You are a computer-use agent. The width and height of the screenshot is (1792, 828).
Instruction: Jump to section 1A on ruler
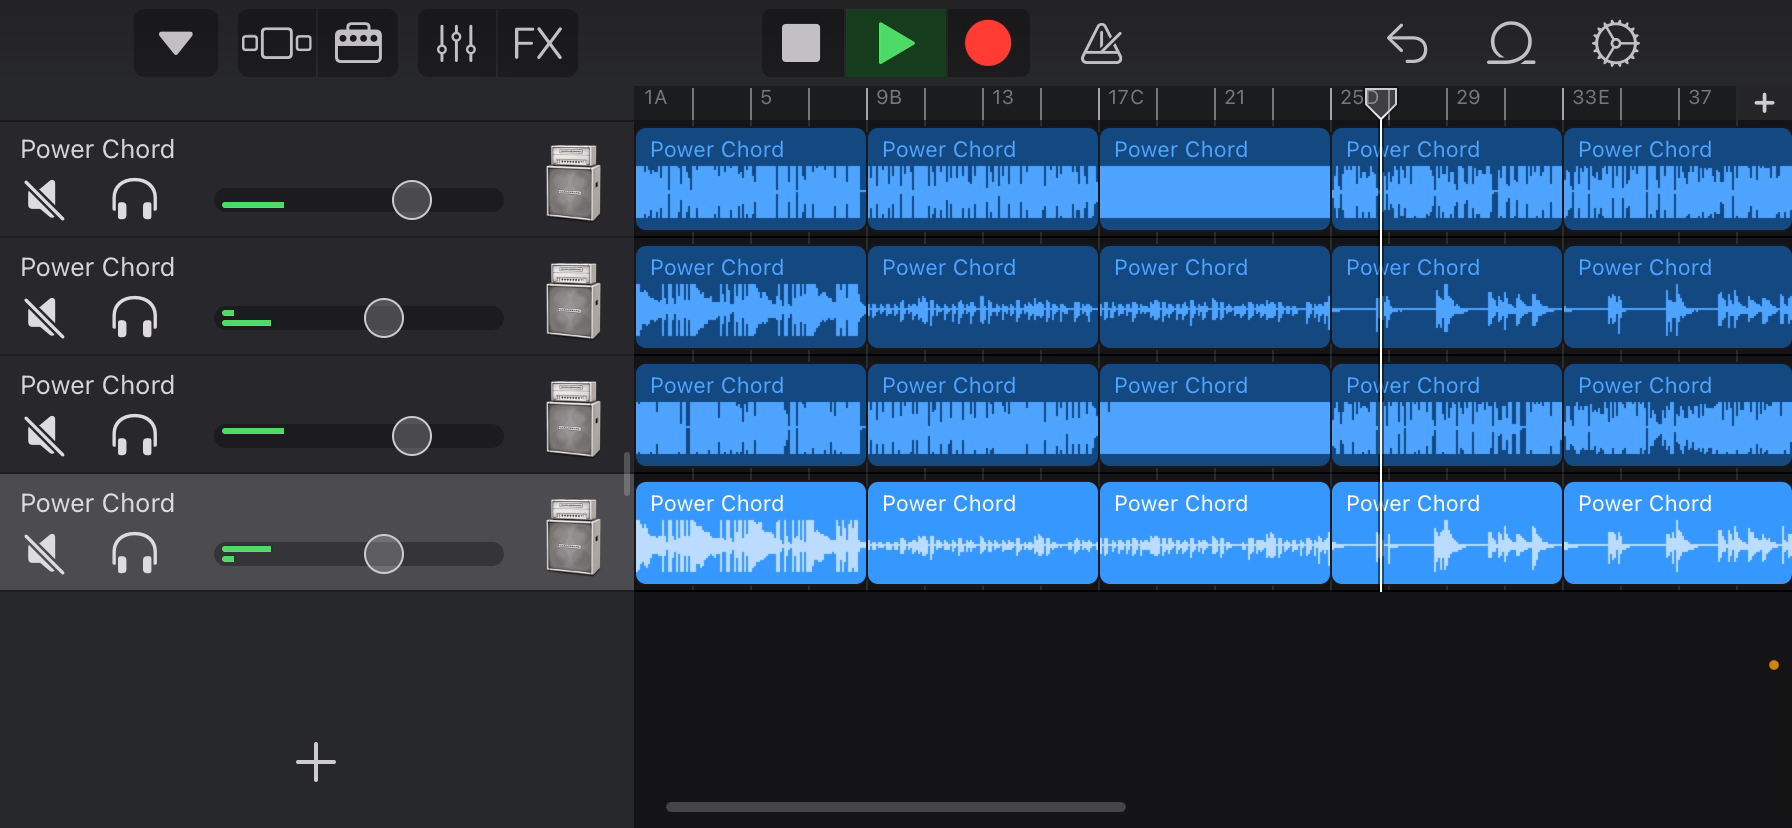(x=656, y=97)
